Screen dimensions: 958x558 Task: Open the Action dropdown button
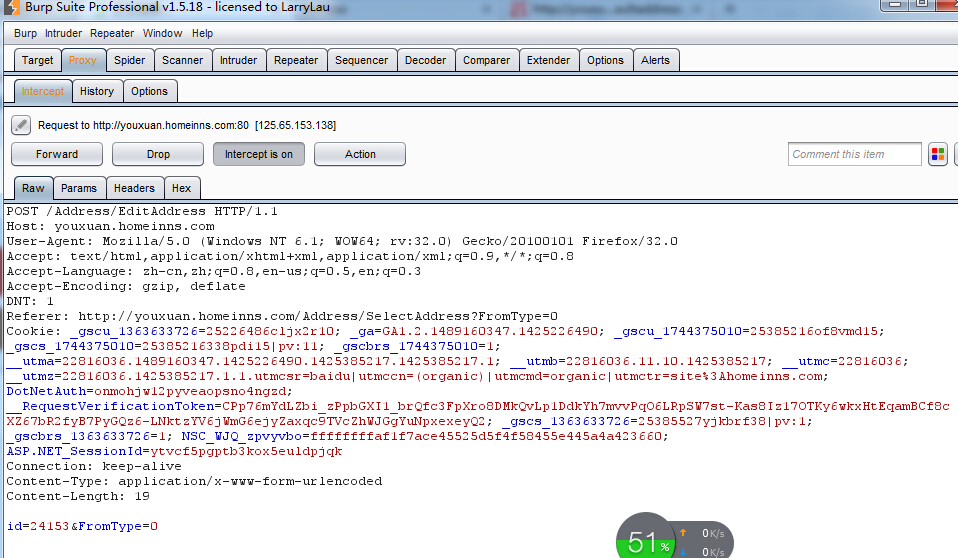point(360,154)
